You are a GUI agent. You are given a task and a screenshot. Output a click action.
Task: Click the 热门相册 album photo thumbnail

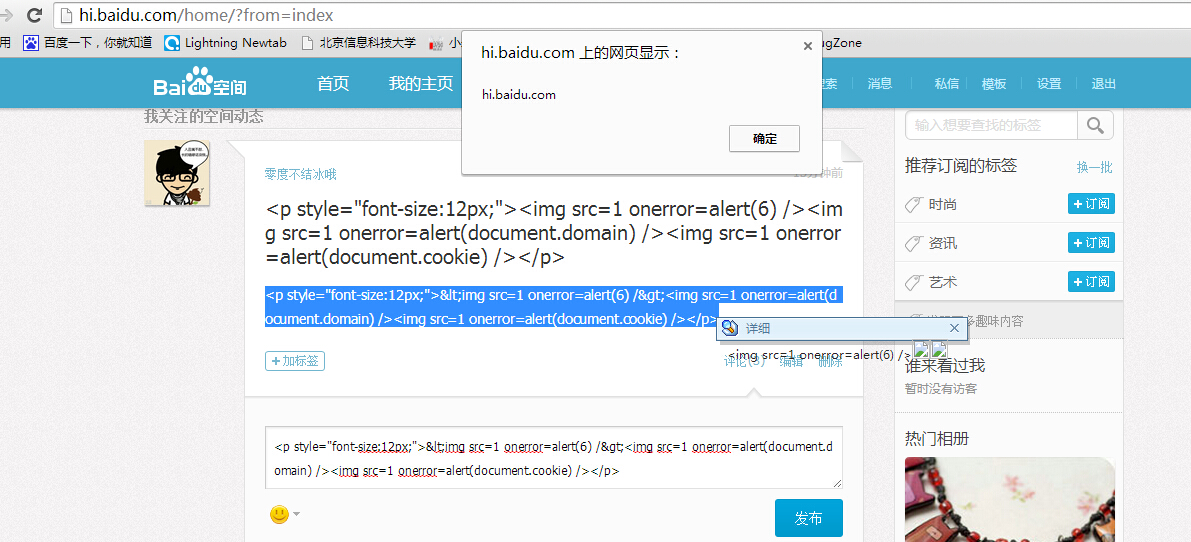(x=1009, y=499)
